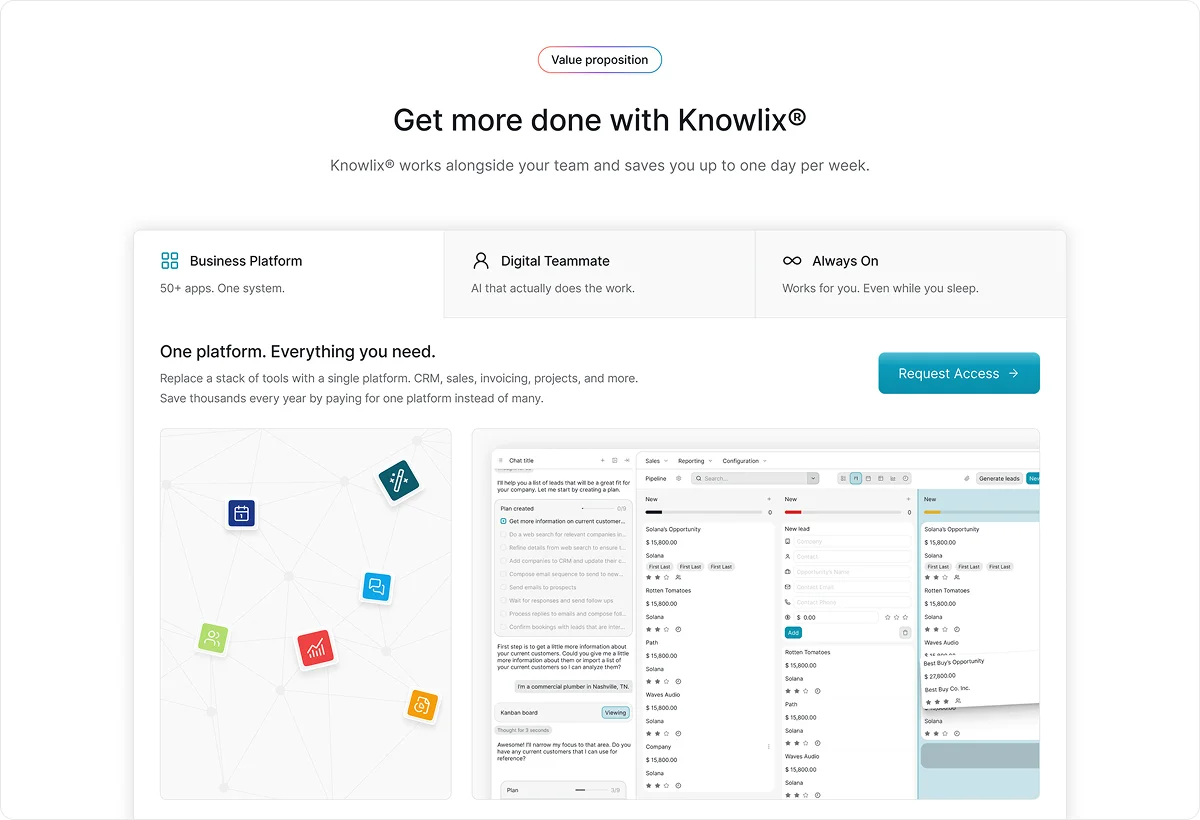Click the Generate leads button

coord(1001,478)
